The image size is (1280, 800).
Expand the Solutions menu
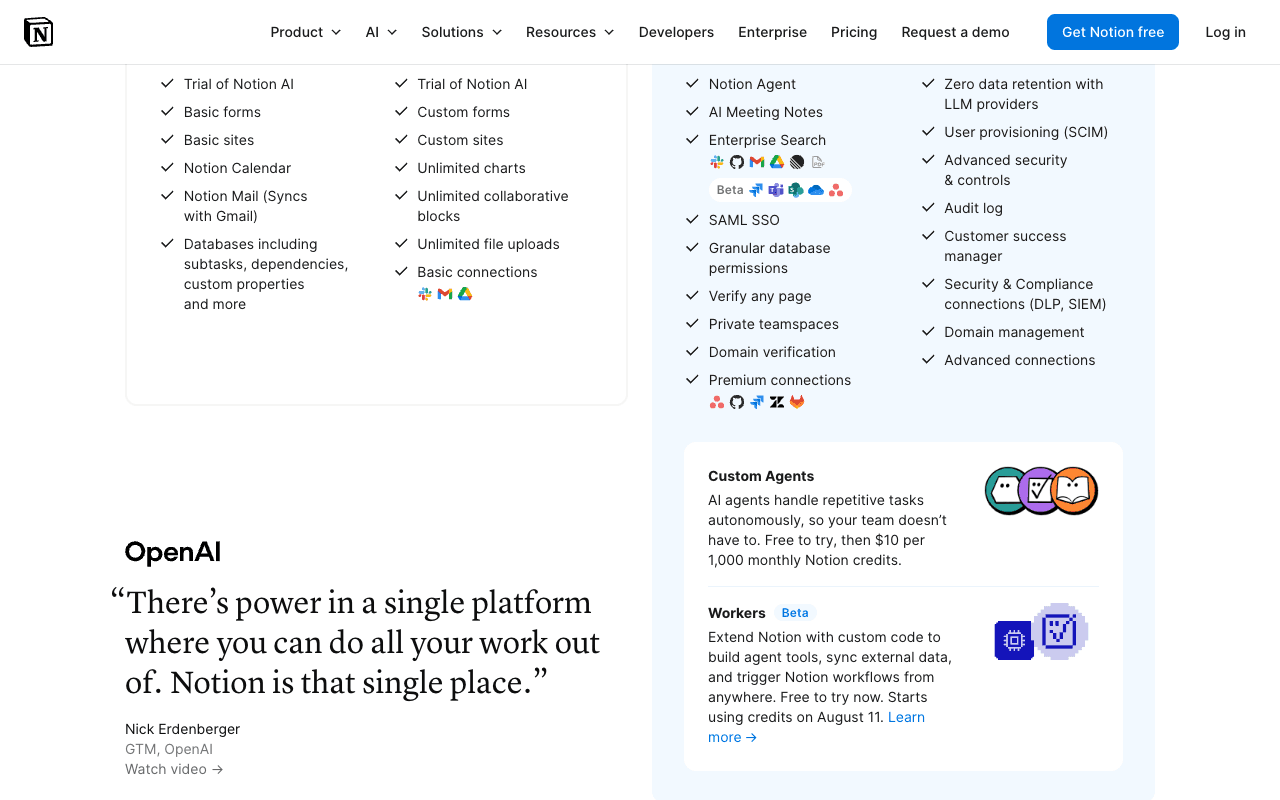[x=461, y=32]
